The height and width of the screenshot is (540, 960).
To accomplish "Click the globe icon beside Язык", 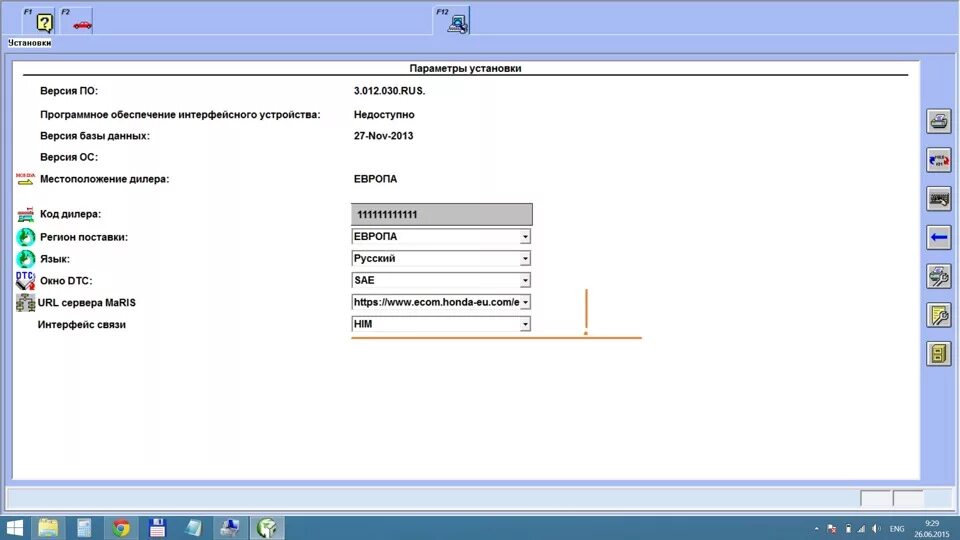I will 25,259.
